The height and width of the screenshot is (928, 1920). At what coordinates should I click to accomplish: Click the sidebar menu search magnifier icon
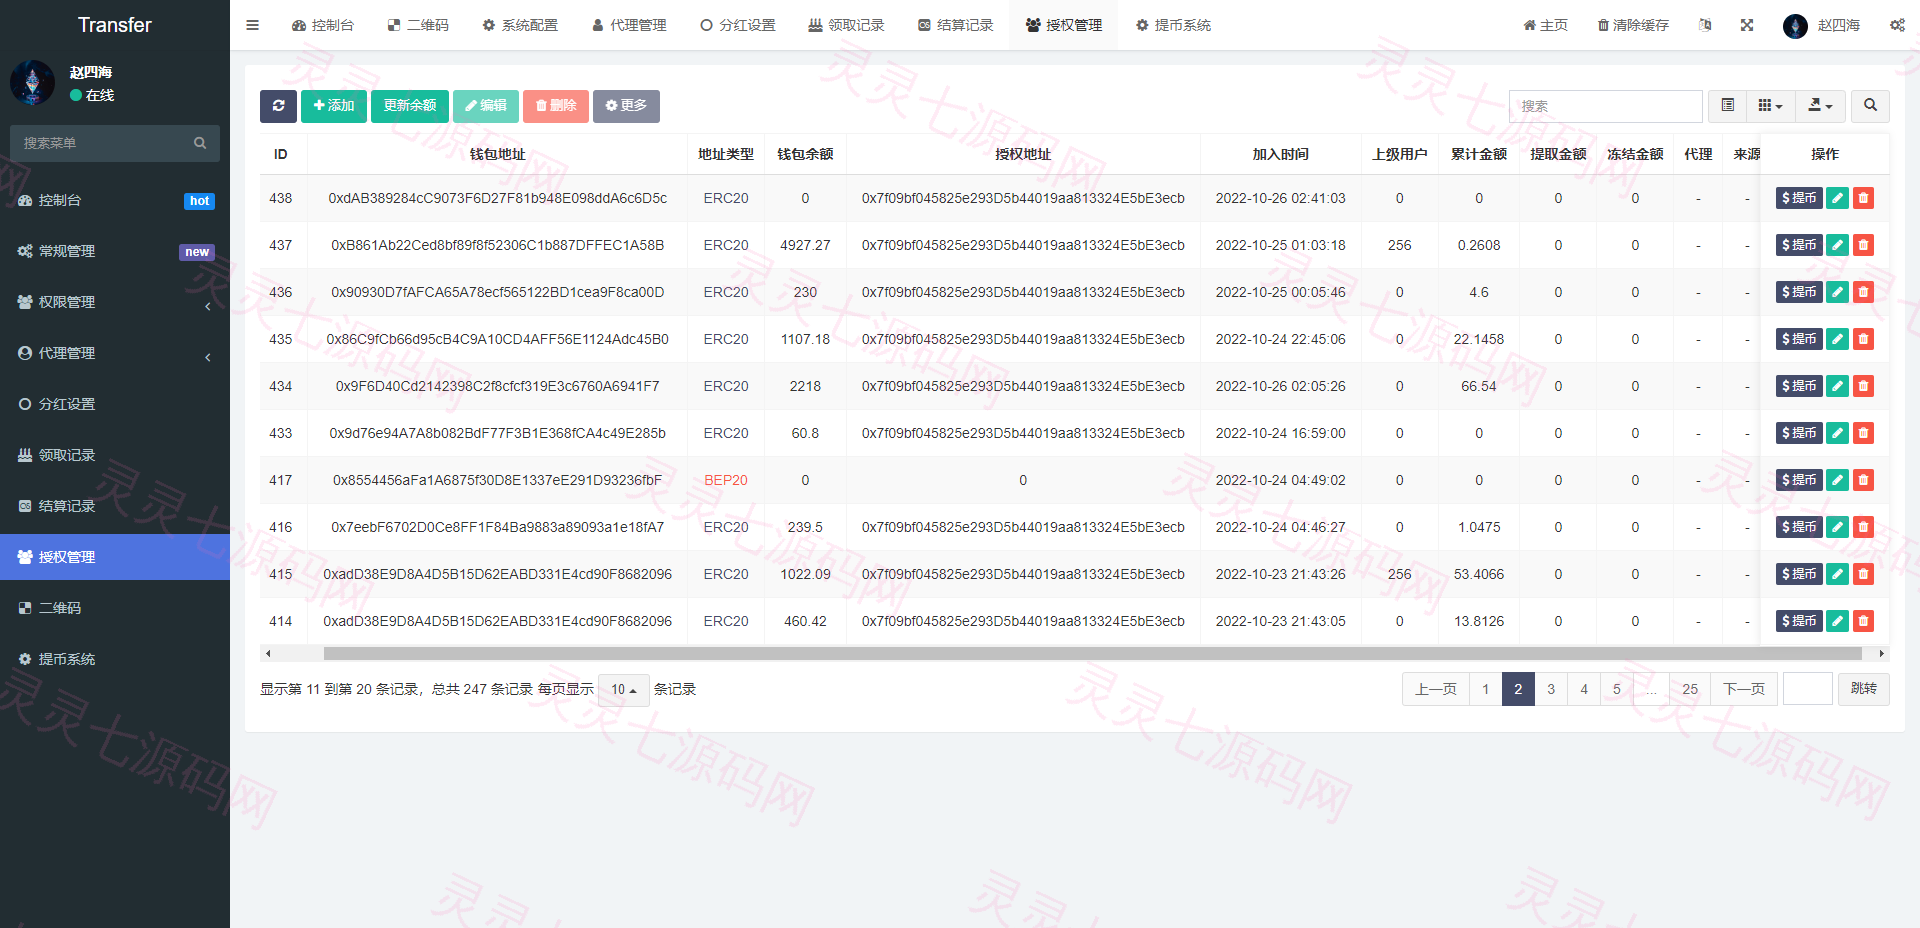pyautogui.click(x=200, y=143)
